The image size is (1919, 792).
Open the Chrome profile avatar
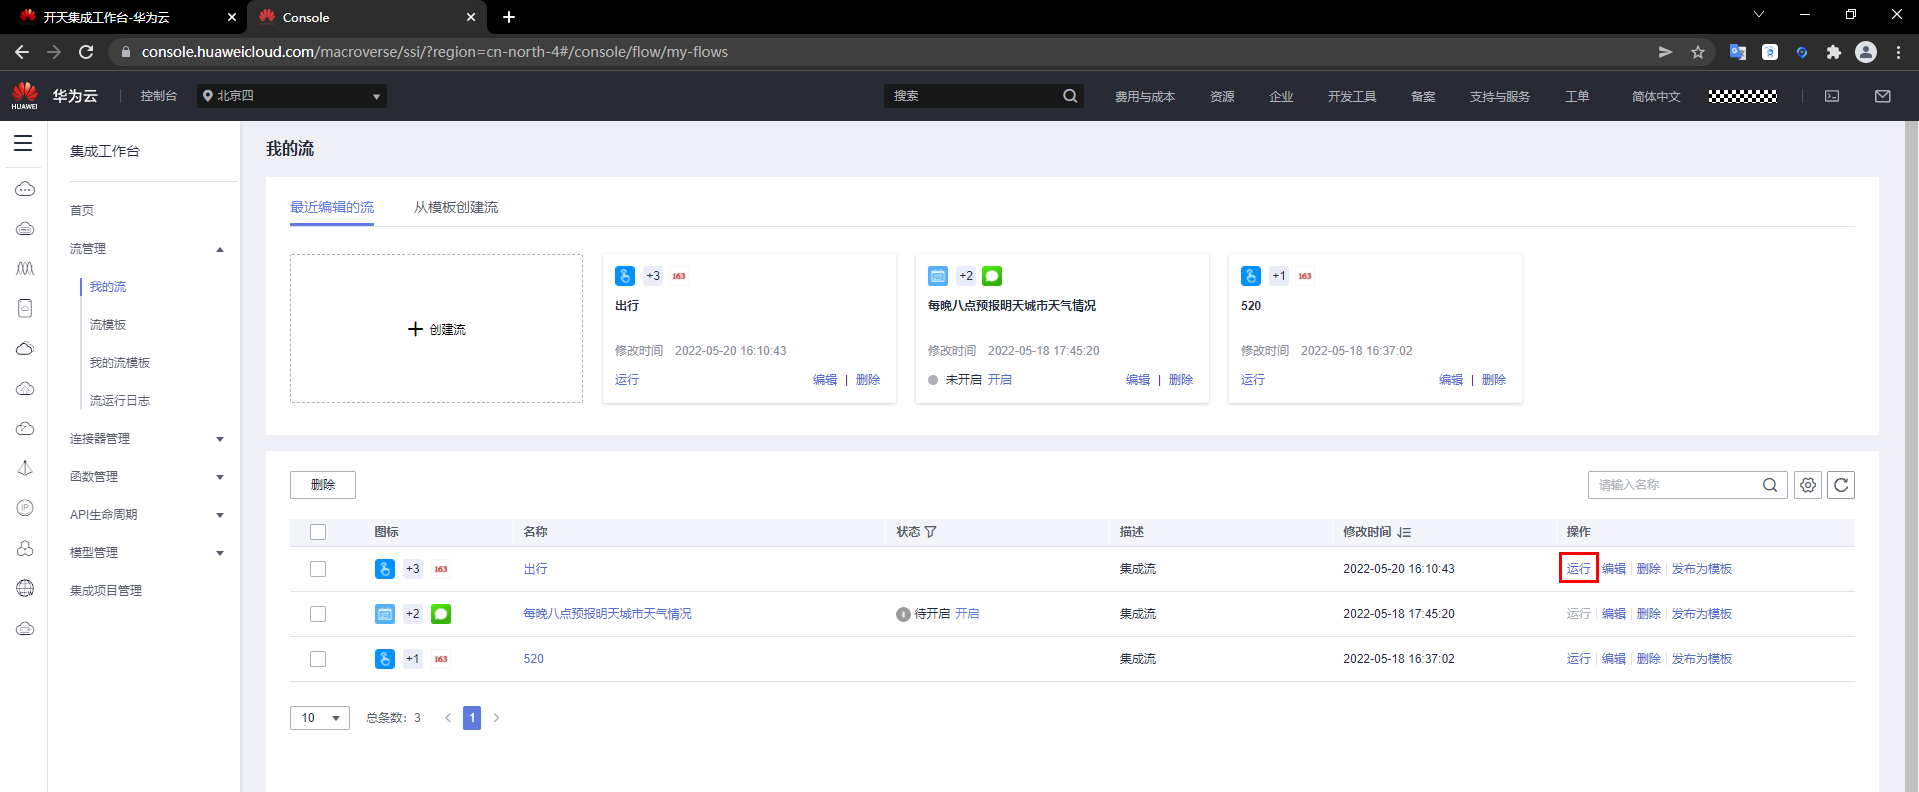1866,52
